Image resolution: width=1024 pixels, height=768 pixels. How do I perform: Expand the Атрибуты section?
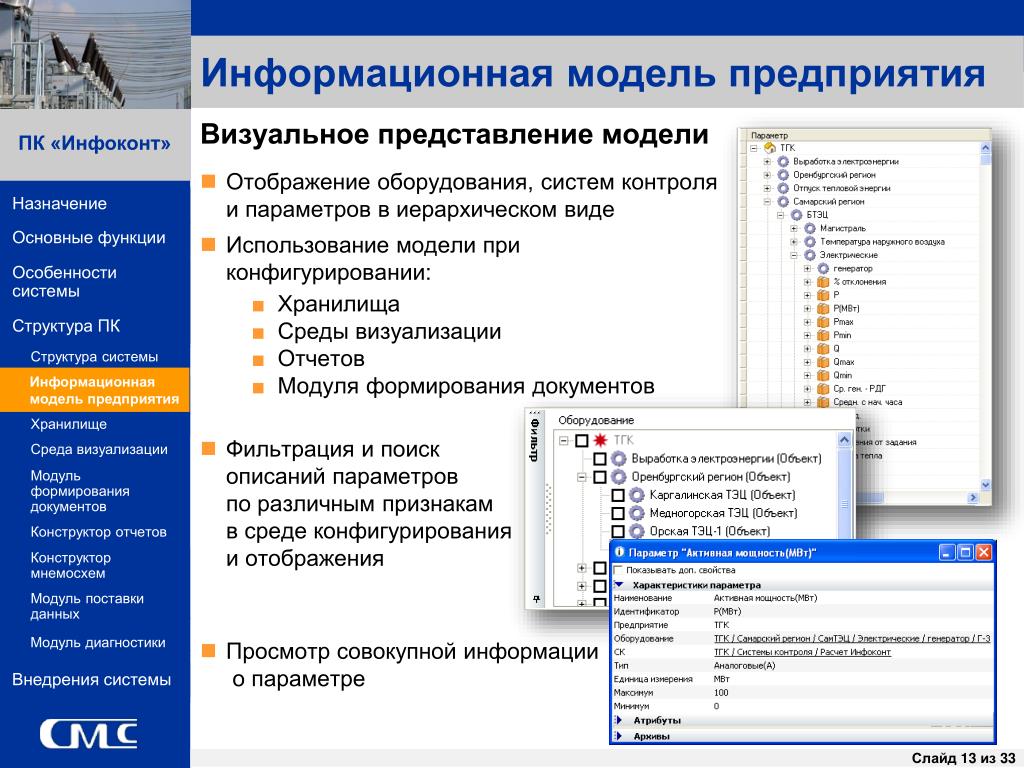[619, 720]
